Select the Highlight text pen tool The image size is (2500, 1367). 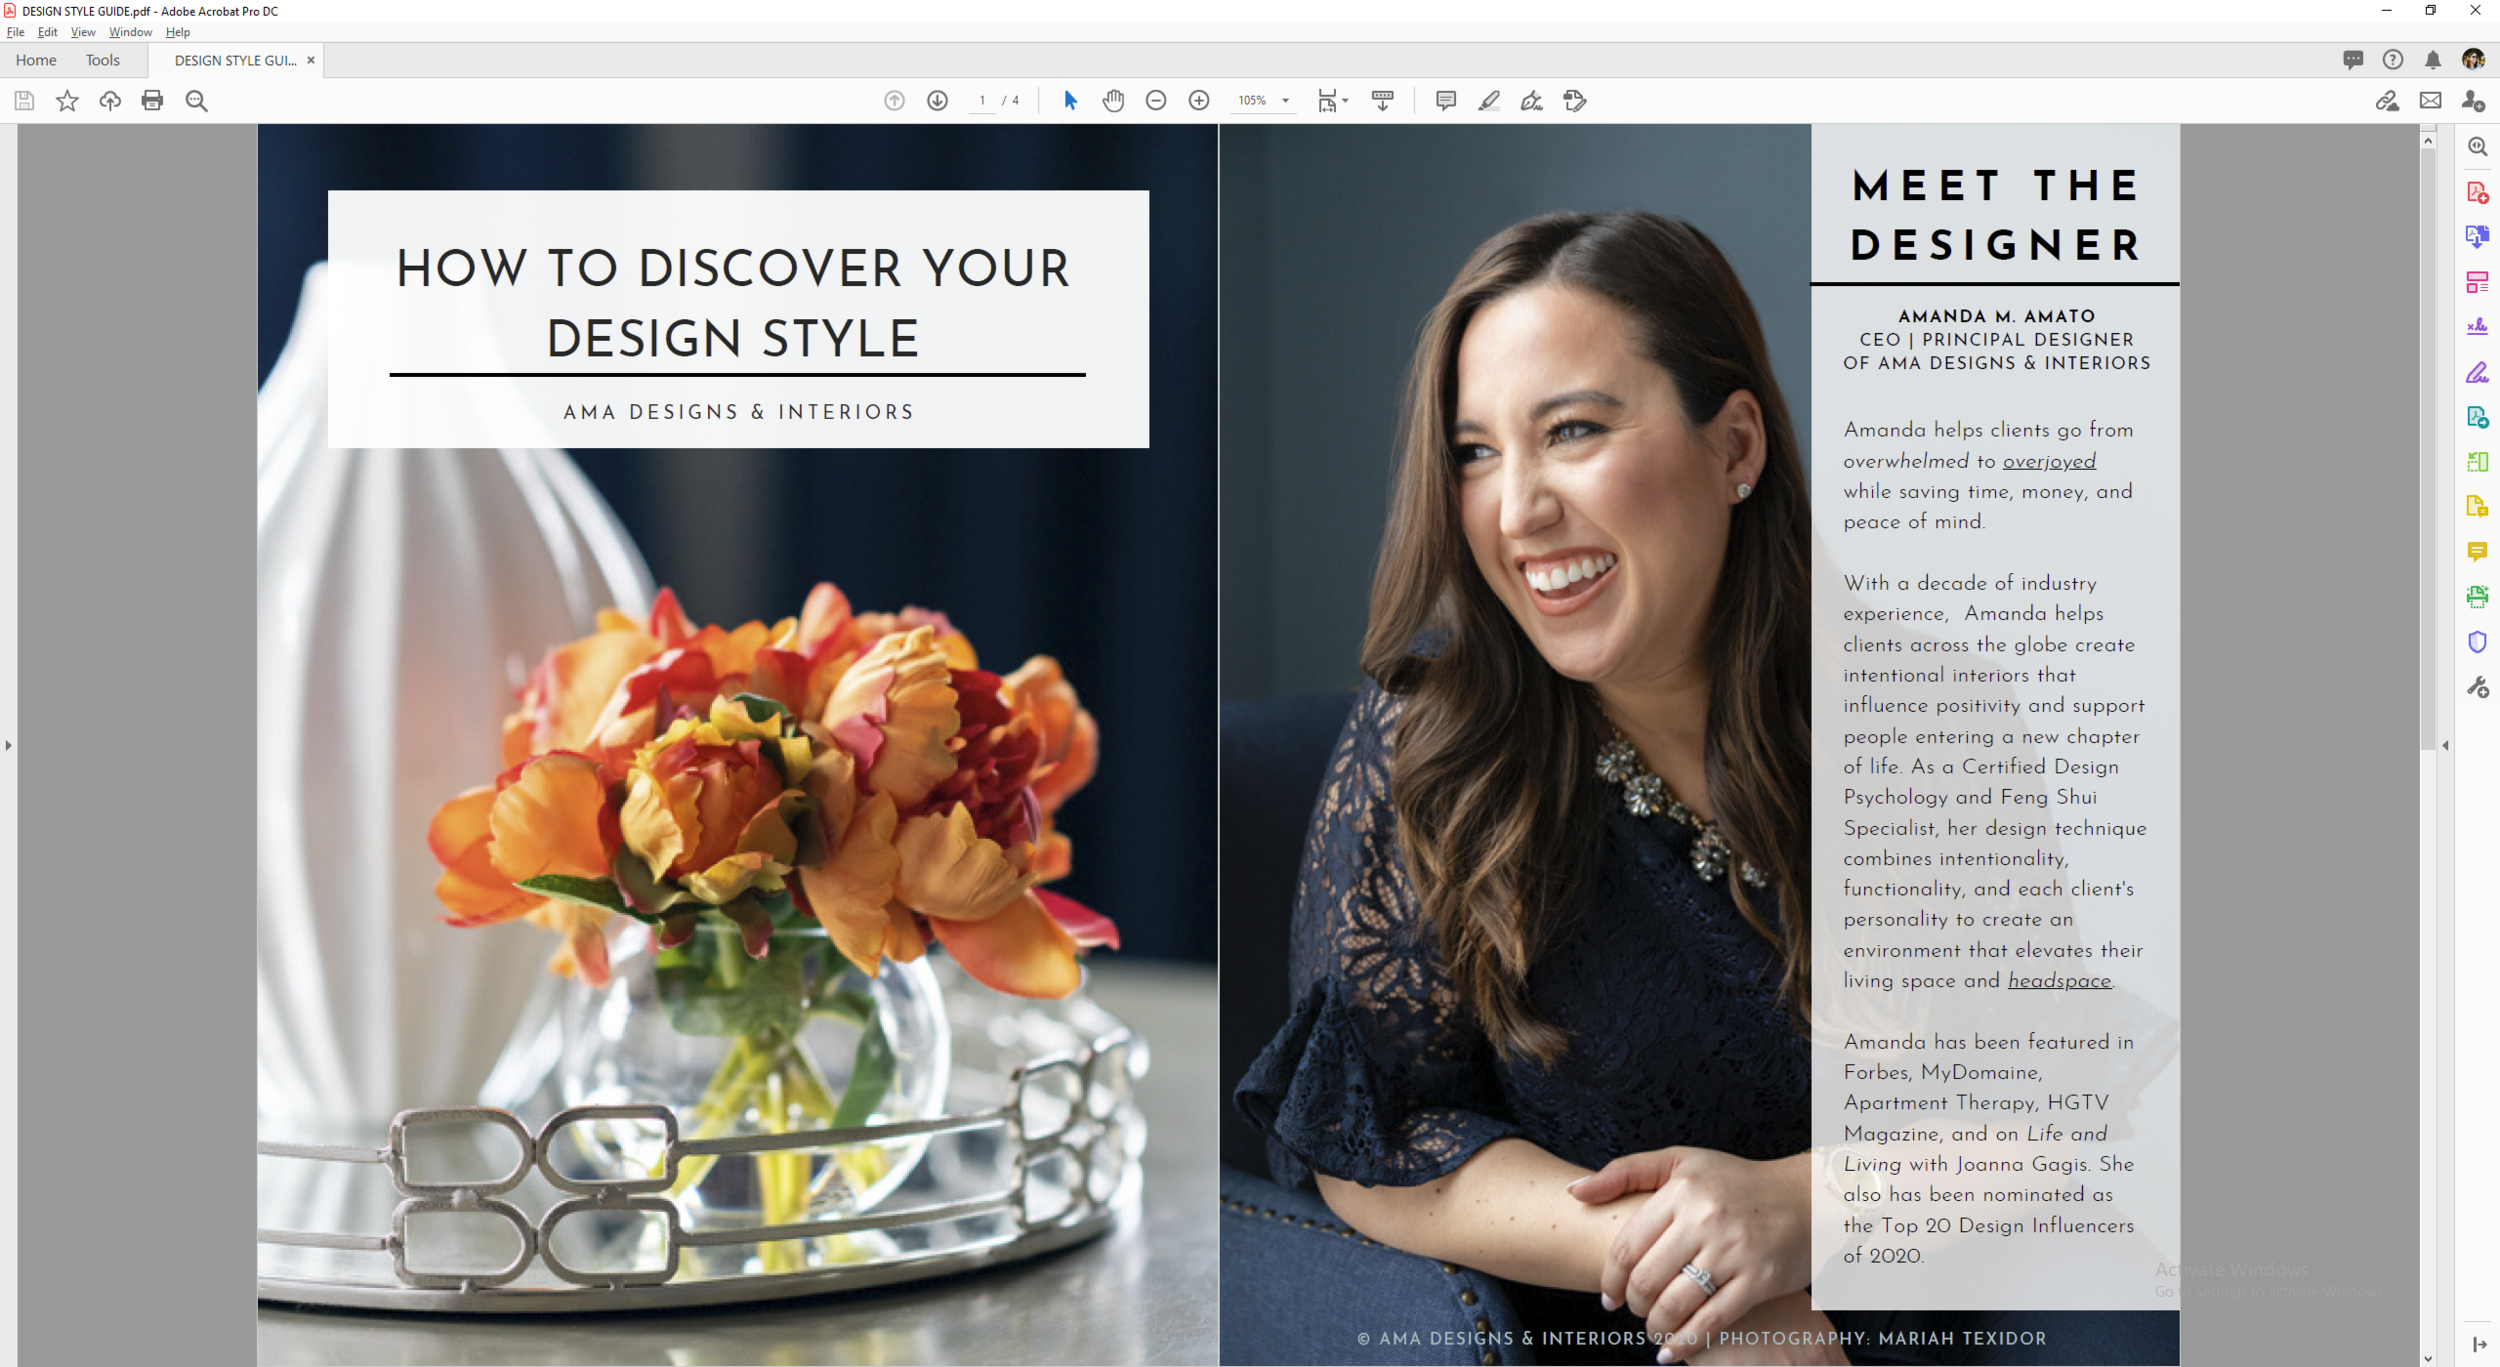tap(1489, 100)
